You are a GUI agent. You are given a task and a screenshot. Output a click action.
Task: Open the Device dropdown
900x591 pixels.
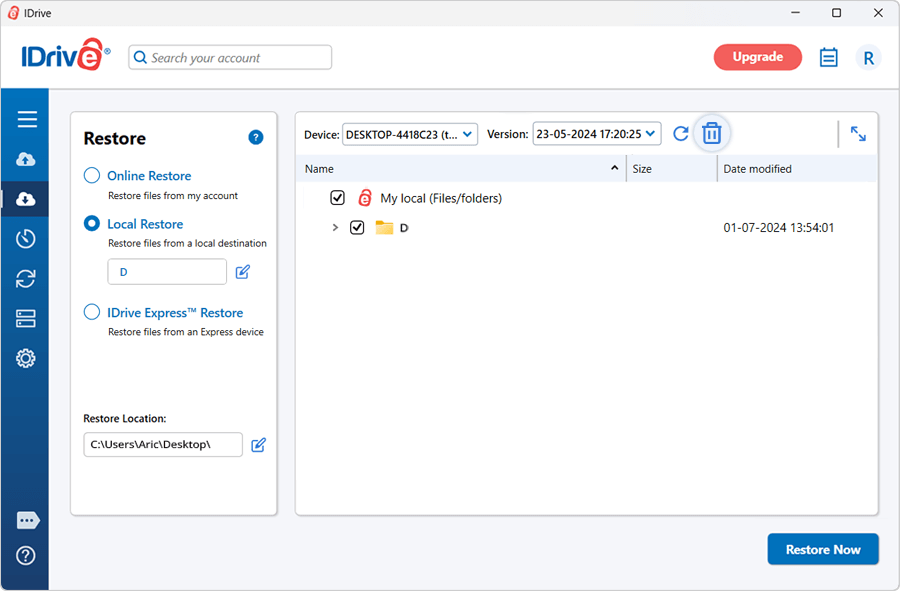[410, 134]
